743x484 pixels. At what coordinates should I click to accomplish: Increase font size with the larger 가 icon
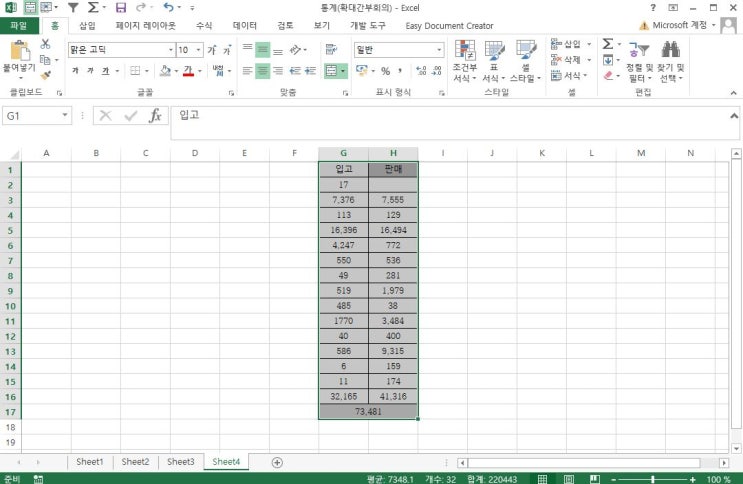[x=212, y=50]
